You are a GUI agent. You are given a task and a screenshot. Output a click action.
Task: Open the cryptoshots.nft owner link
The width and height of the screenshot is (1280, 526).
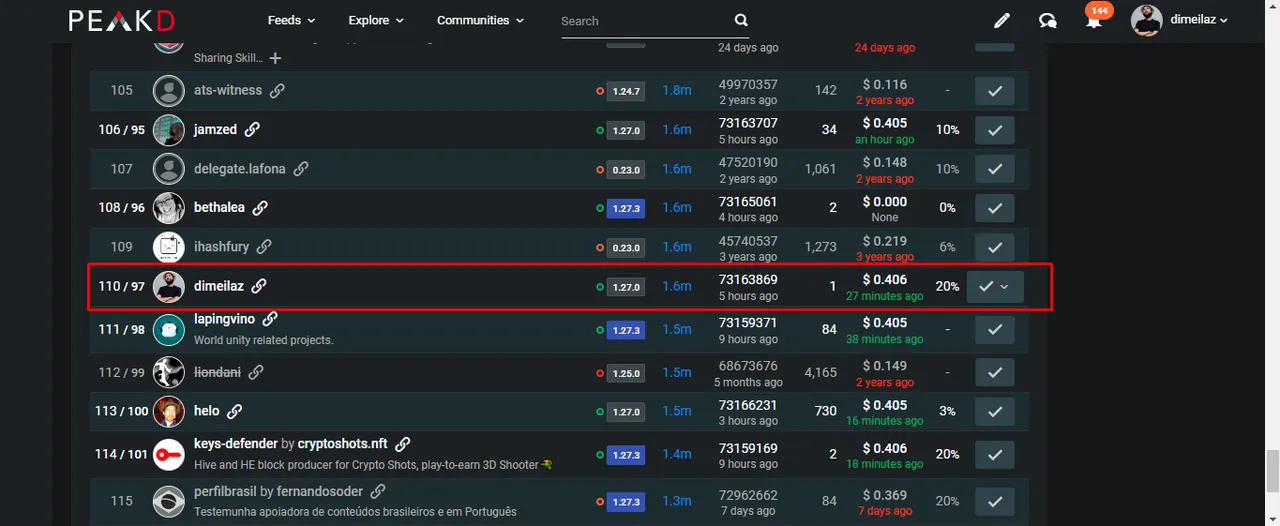[x=343, y=444]
